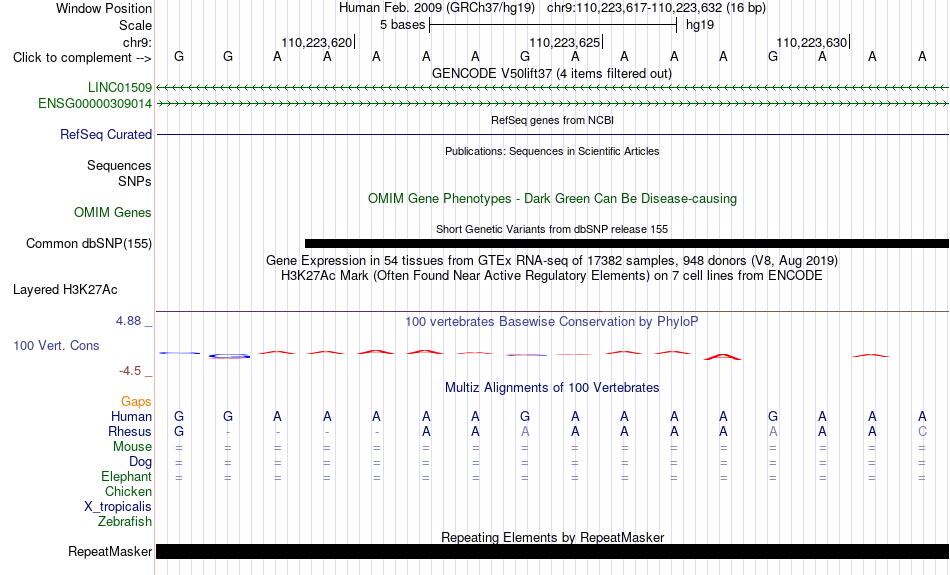The image size is (950, 575).
Task: Click the Chicken species label
Action: tap(128, 491)
